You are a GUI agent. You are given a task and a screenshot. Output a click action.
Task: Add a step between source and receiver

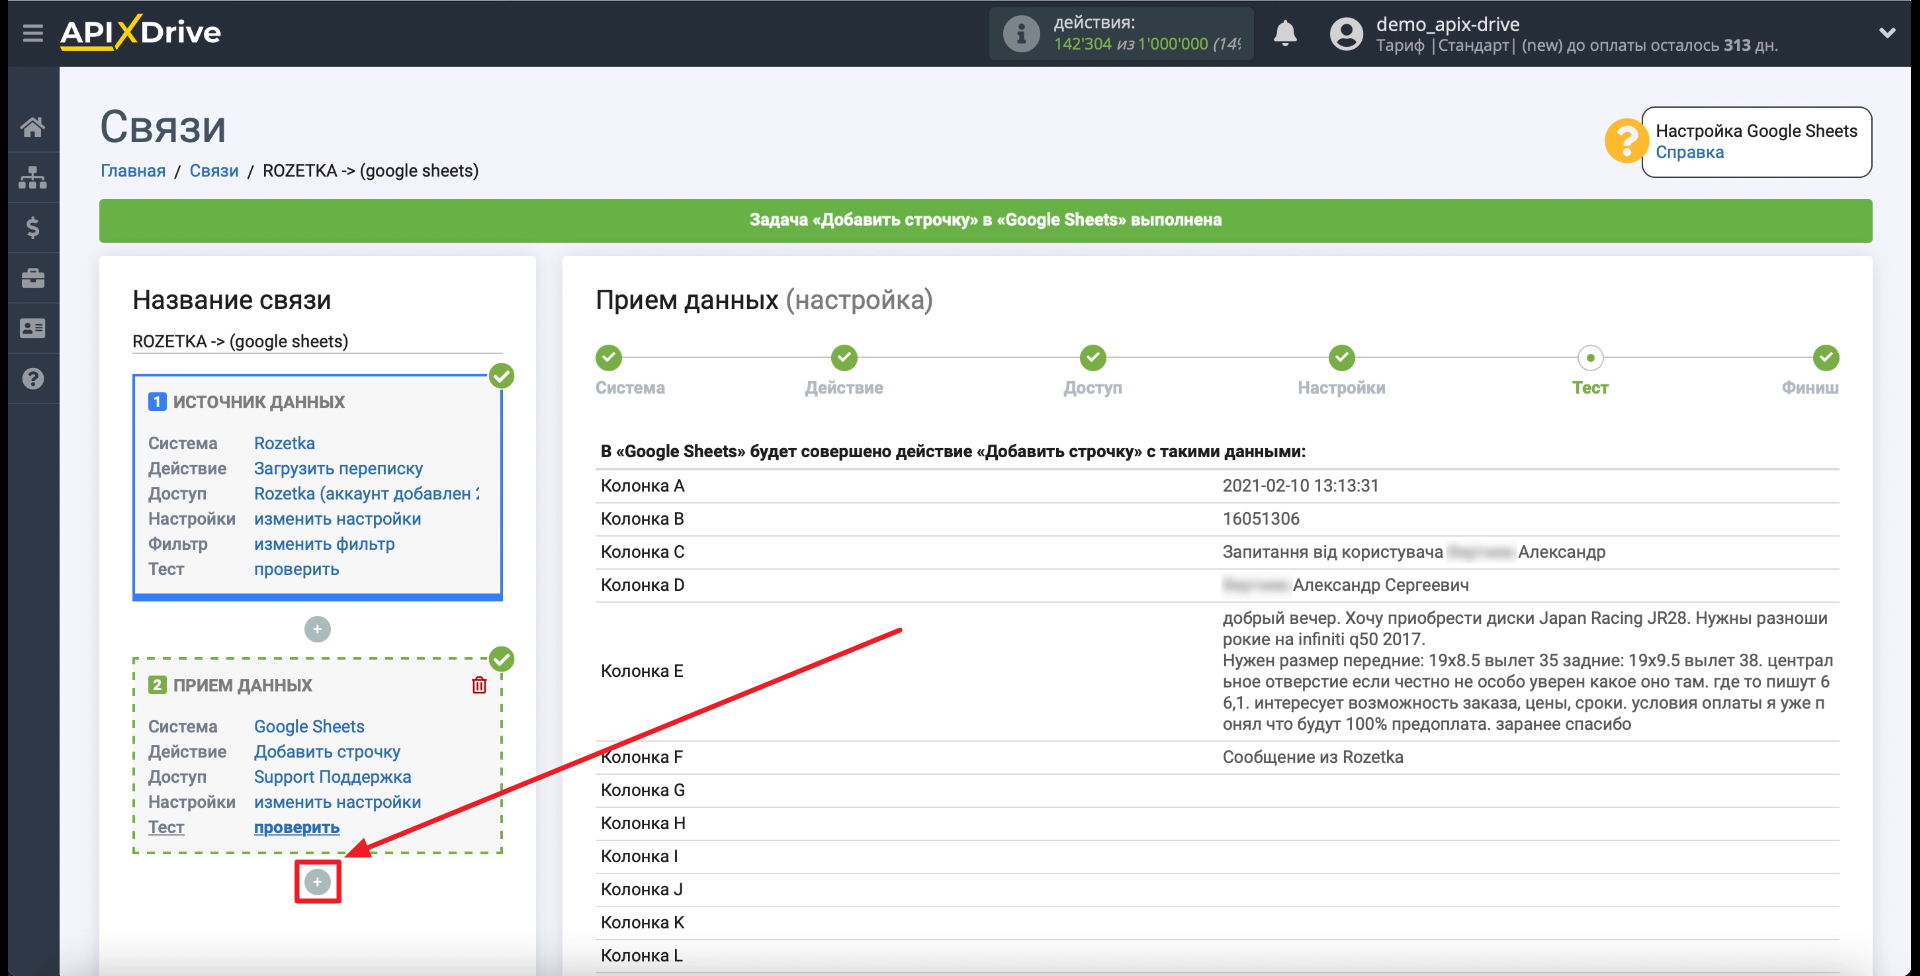[317, 629]
